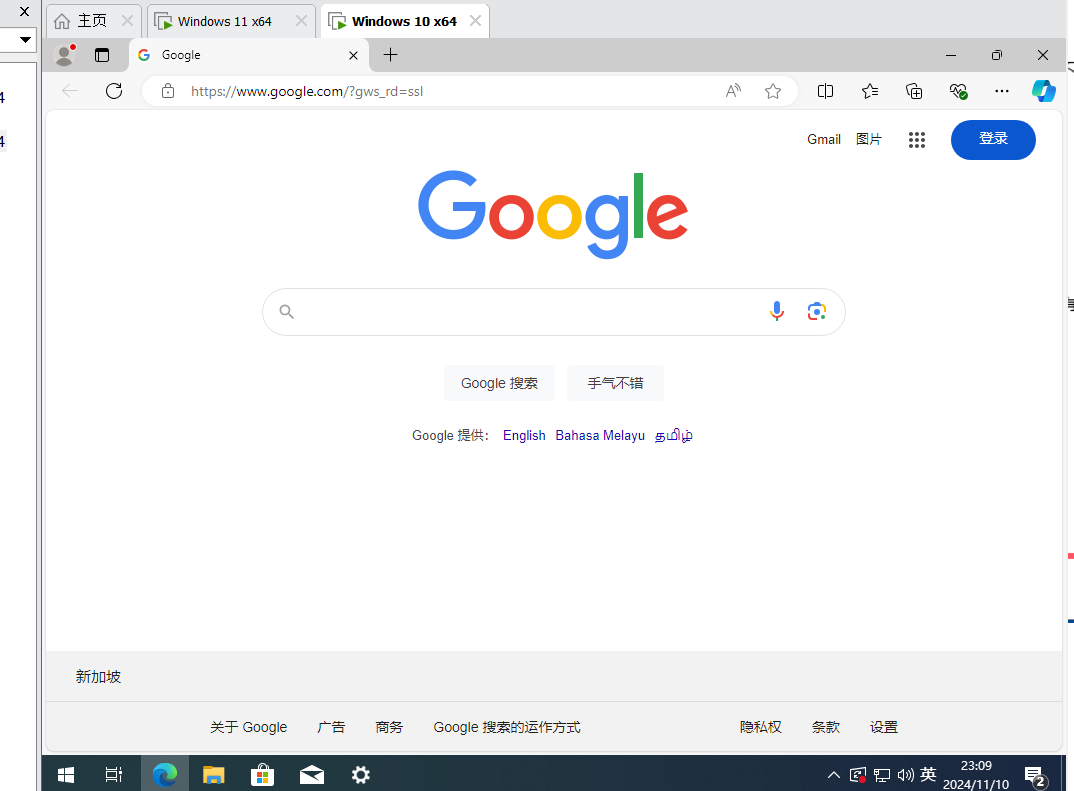Refresh the page with reload icon
1074x791 pixels.
point(114,91)
